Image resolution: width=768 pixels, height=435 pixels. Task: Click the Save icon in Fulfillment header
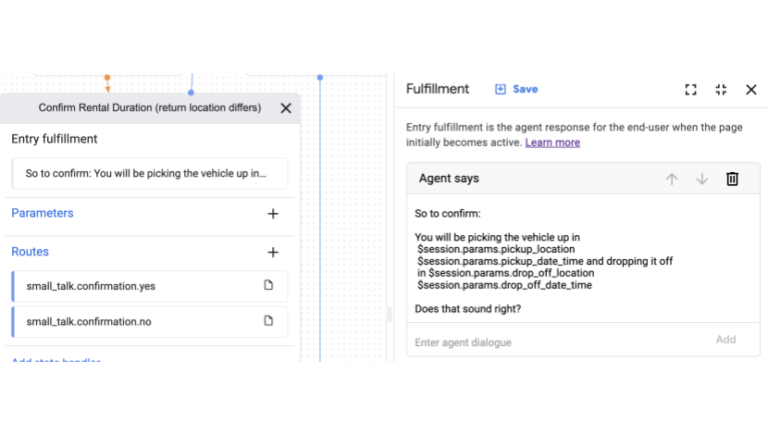point(501,89)
